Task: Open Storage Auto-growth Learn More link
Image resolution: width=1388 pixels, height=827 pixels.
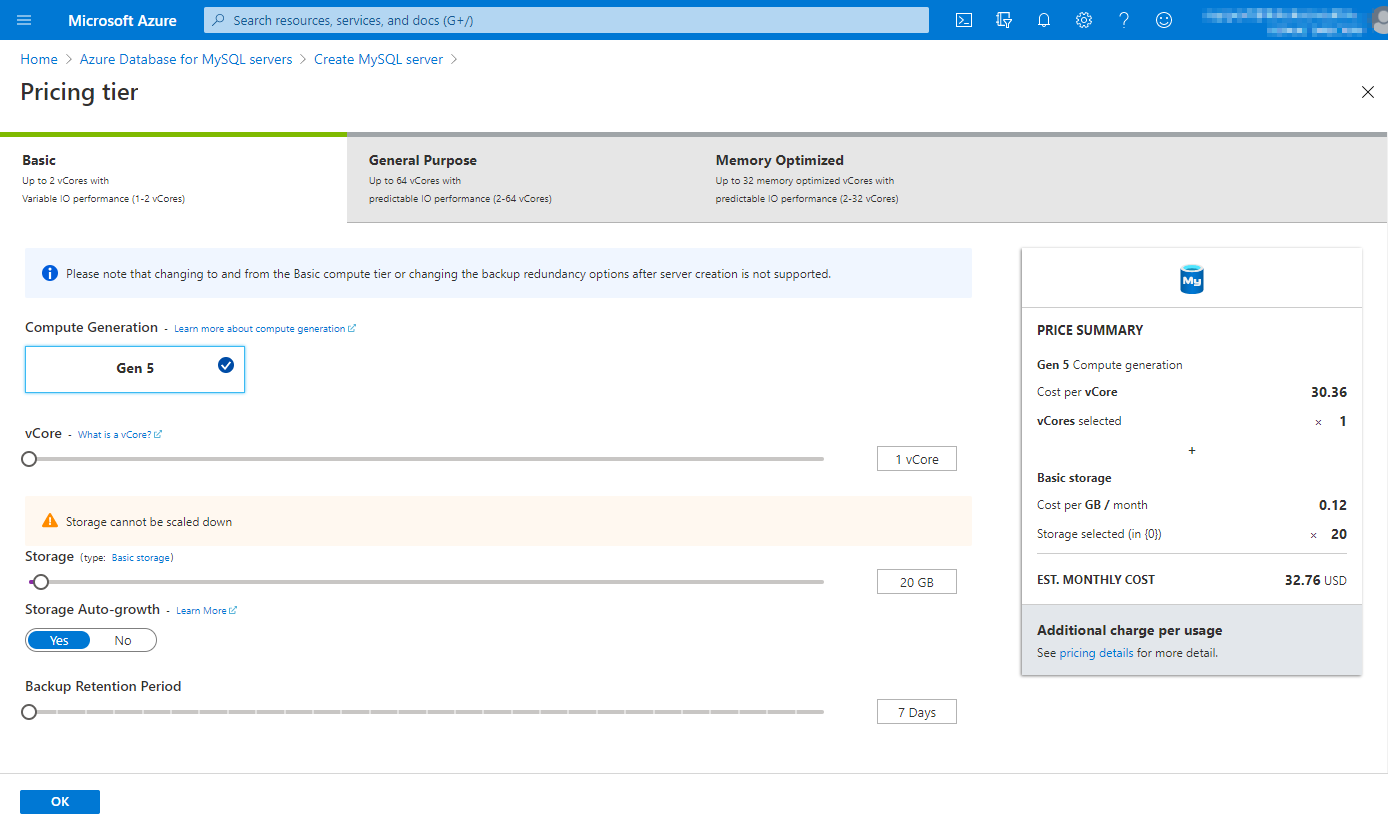Action: (206, 610)
